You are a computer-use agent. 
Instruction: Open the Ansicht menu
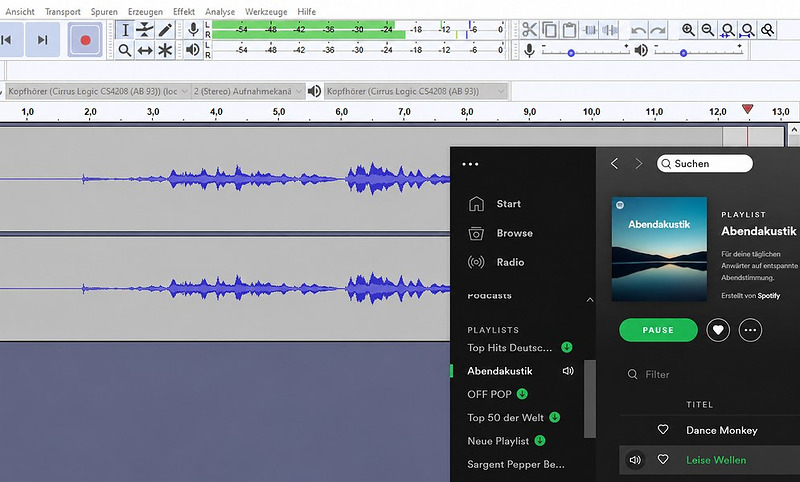coord(20,11)
